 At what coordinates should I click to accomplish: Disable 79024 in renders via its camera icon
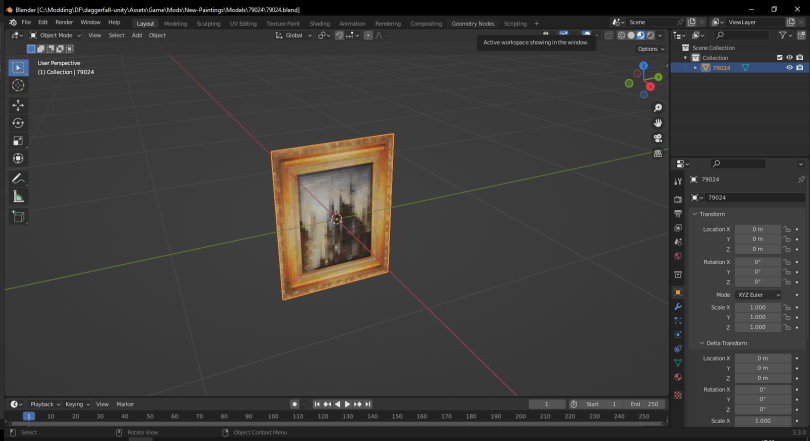click(x=800, y=68)
